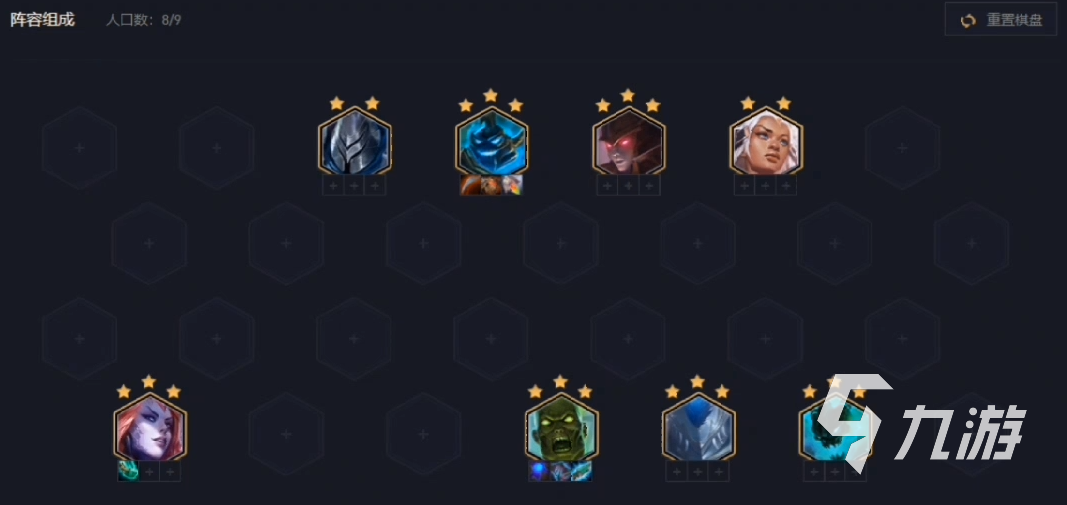Viewport: 1067px width, 505px height.
Task: Click the 重置棋盘 reset board button
Action: (1000, 20)
